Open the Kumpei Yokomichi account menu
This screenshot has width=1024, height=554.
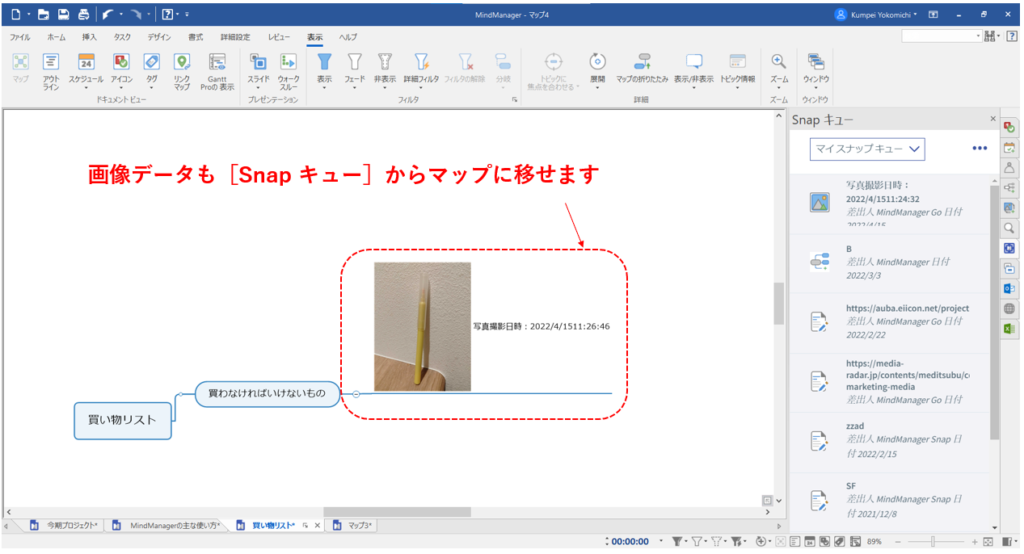(876, 14)
